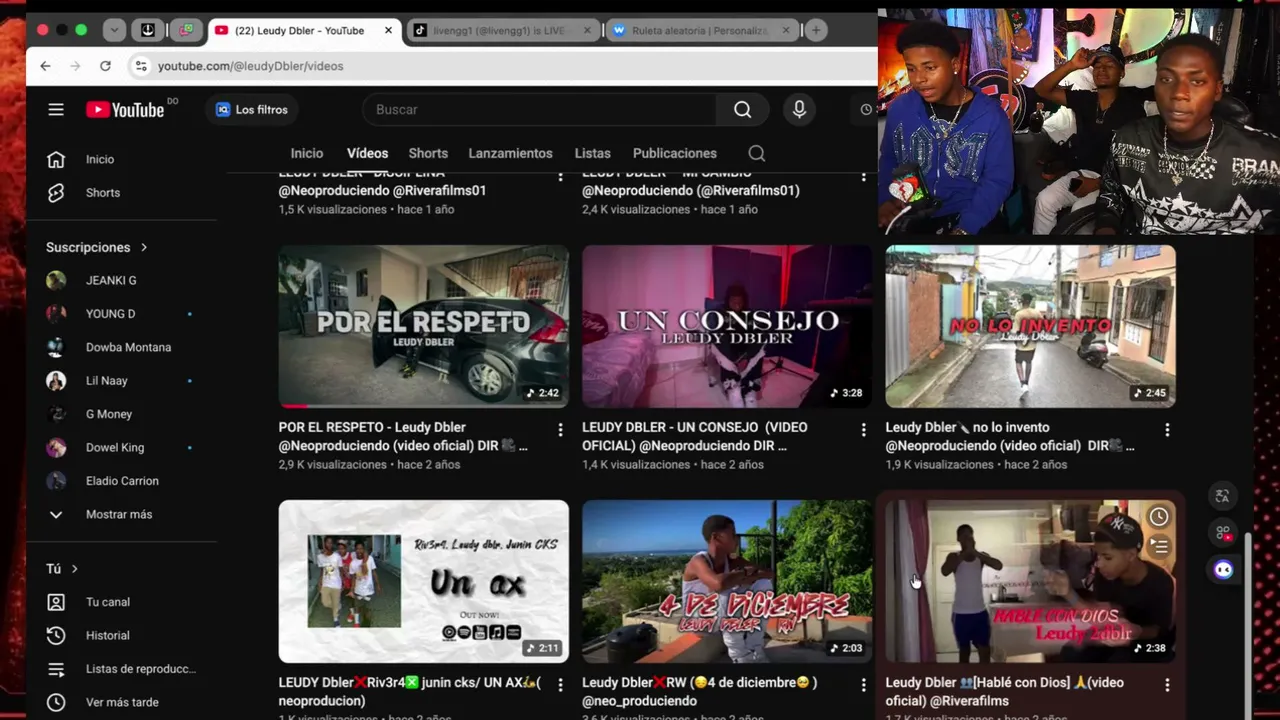Open Eladio Carrion subscription channel
1280x720 pixels.
(122, 481)
